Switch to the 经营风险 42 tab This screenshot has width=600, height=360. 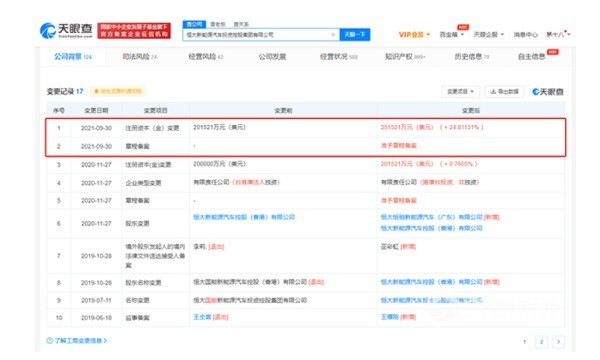point(206,57)
